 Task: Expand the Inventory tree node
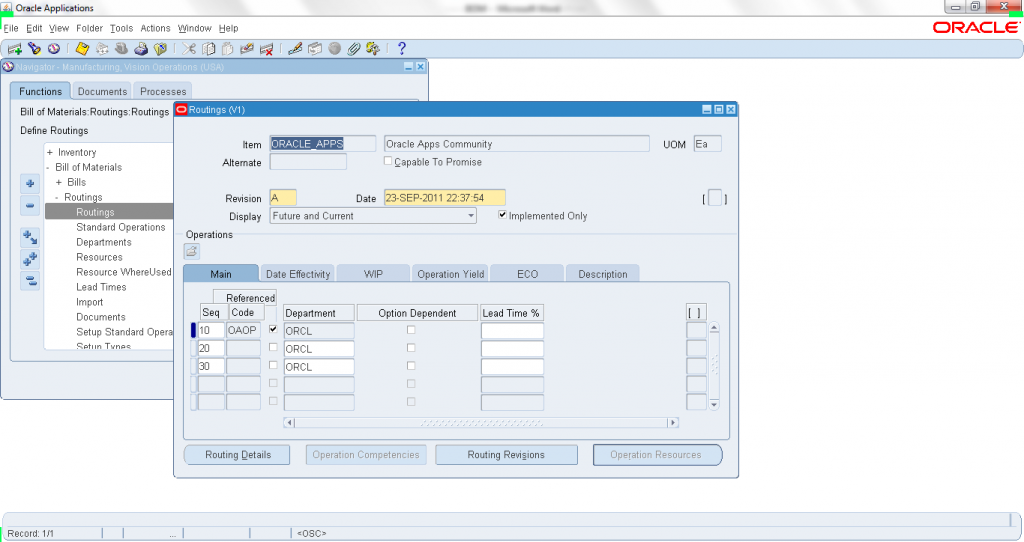coord(49,152)
